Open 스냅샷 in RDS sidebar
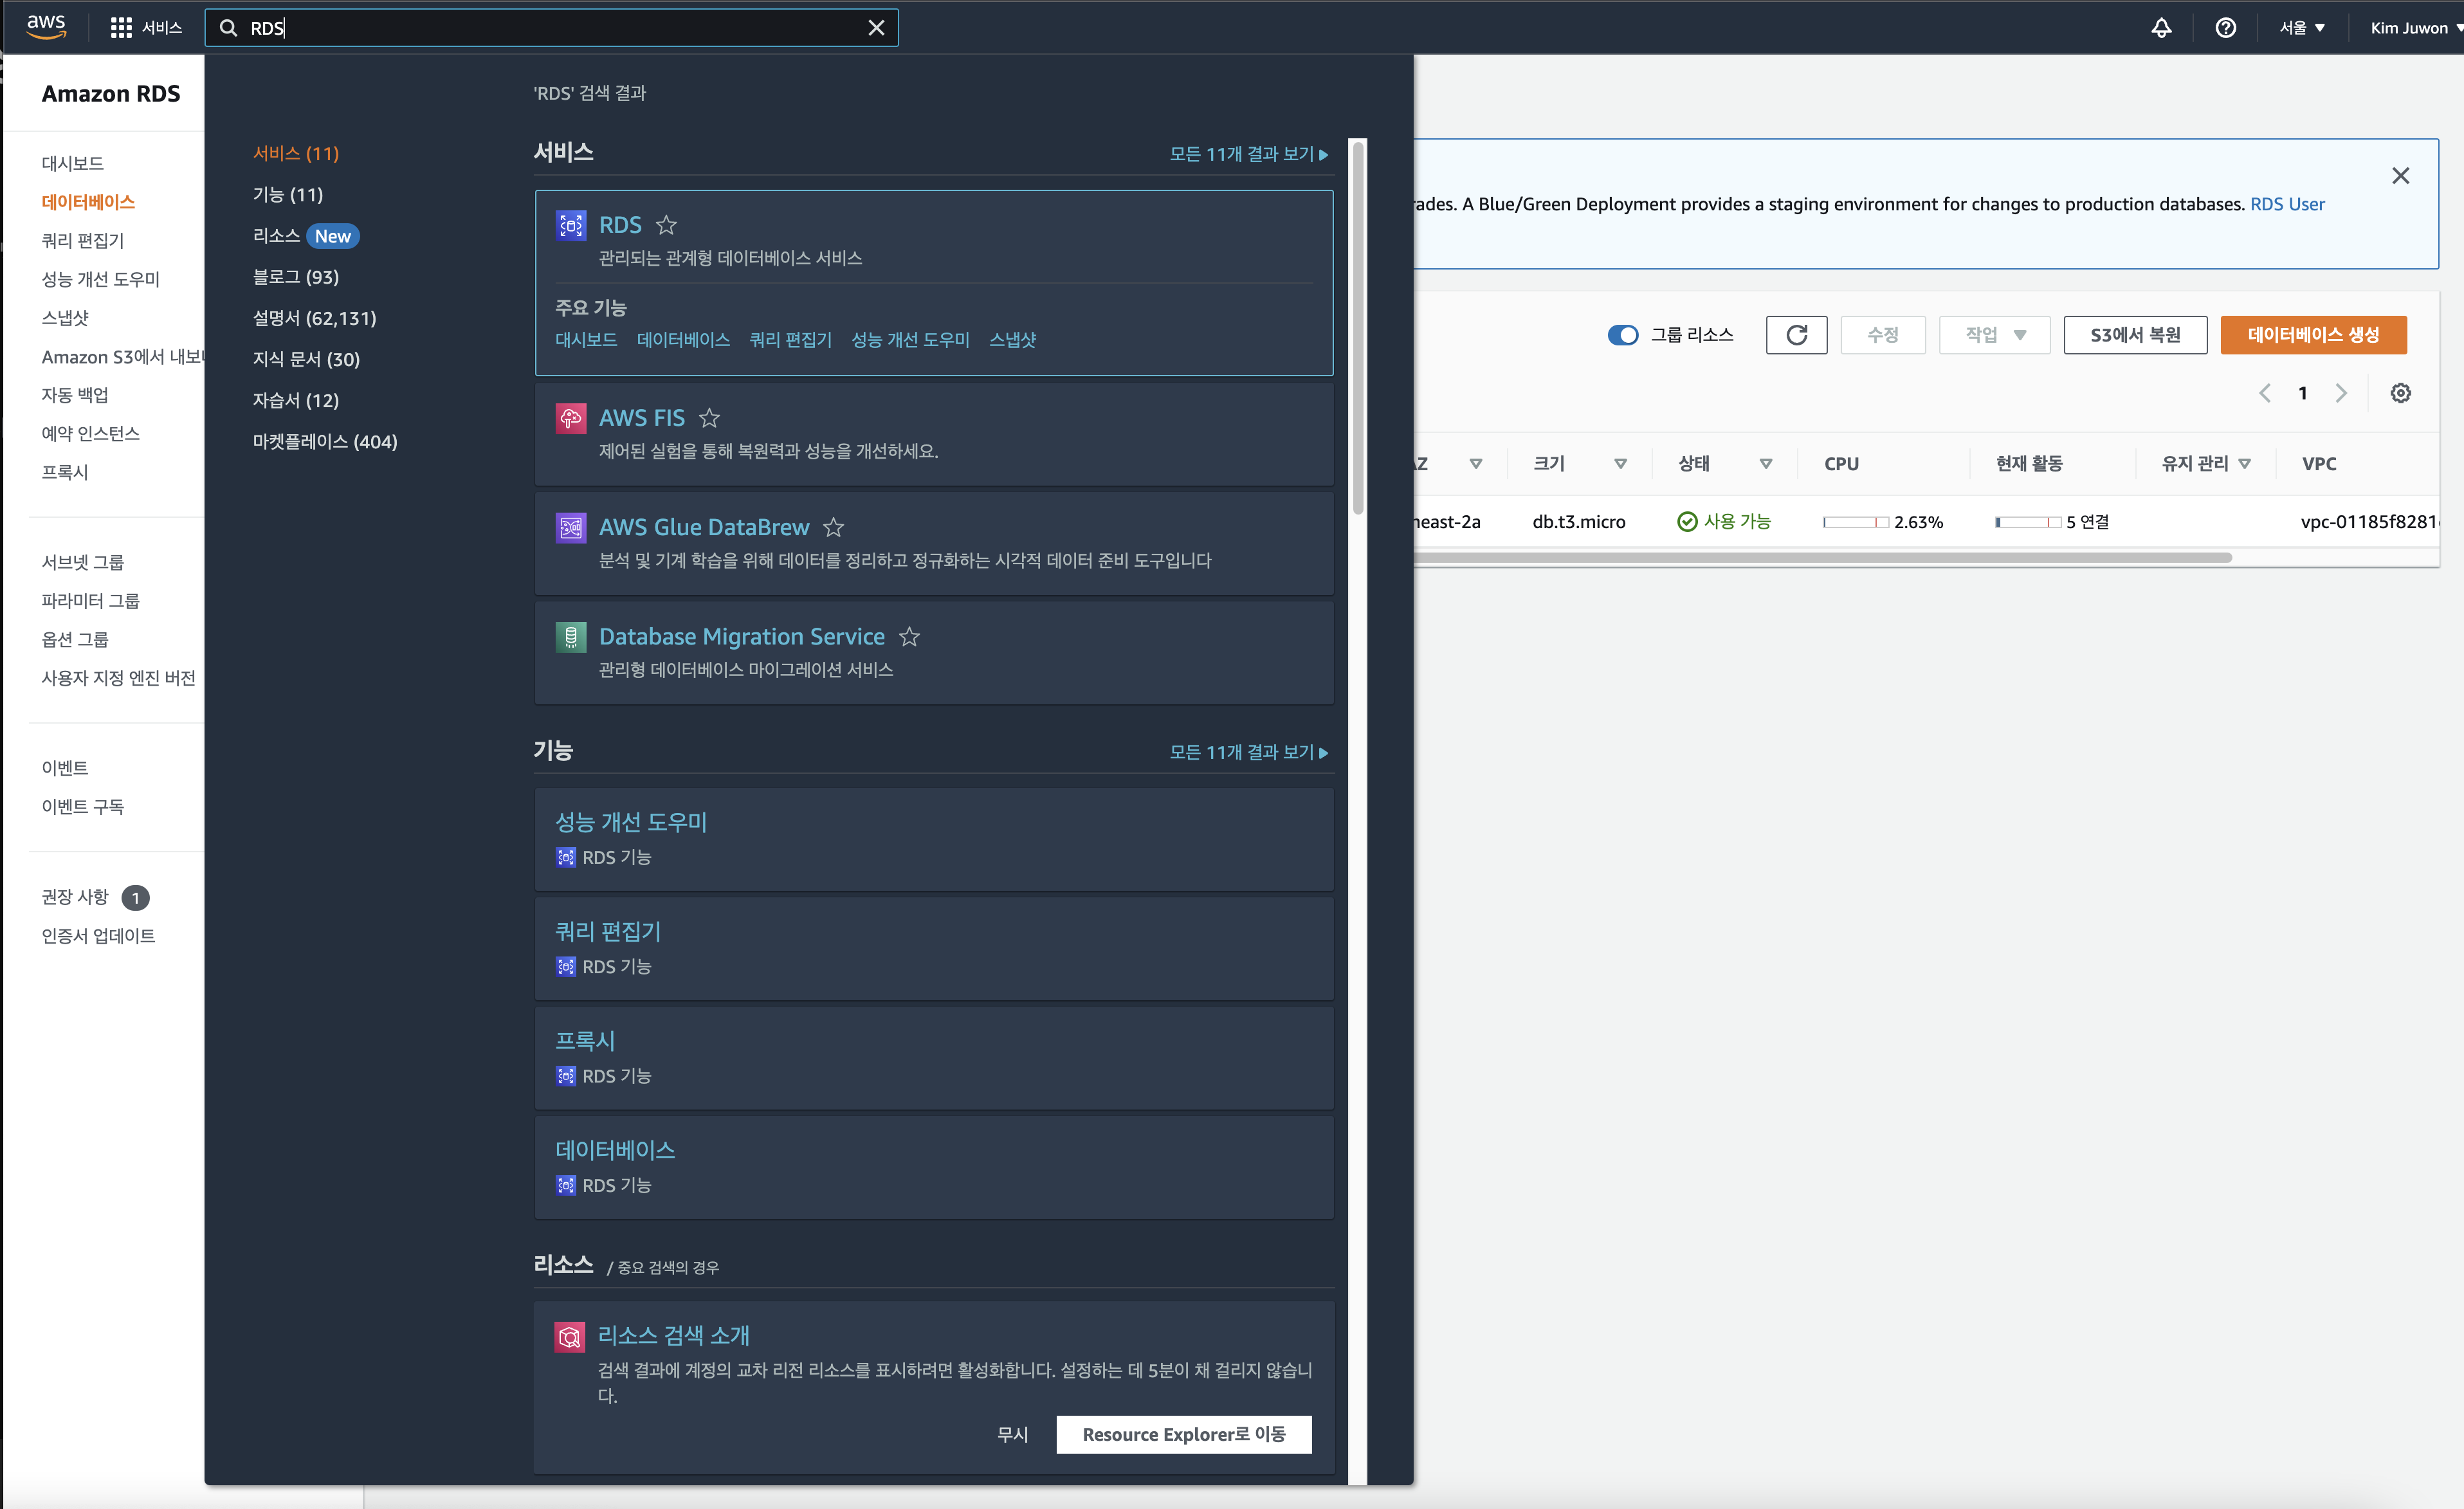Viewport: 2464px width, 1509px height. [x=65, y=318]
